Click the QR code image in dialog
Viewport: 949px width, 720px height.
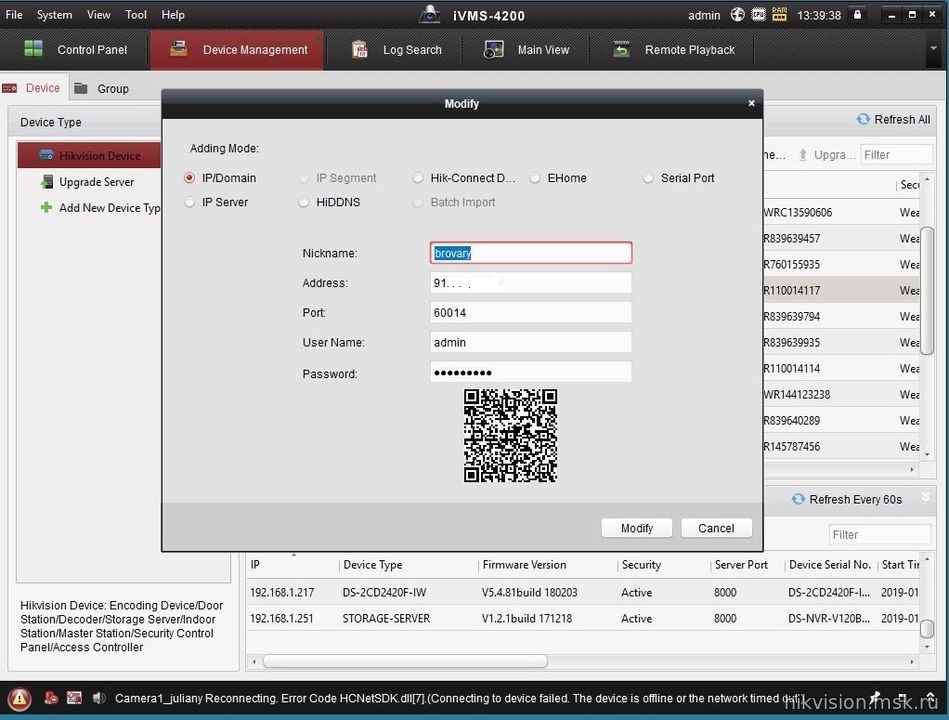[510, 436]
